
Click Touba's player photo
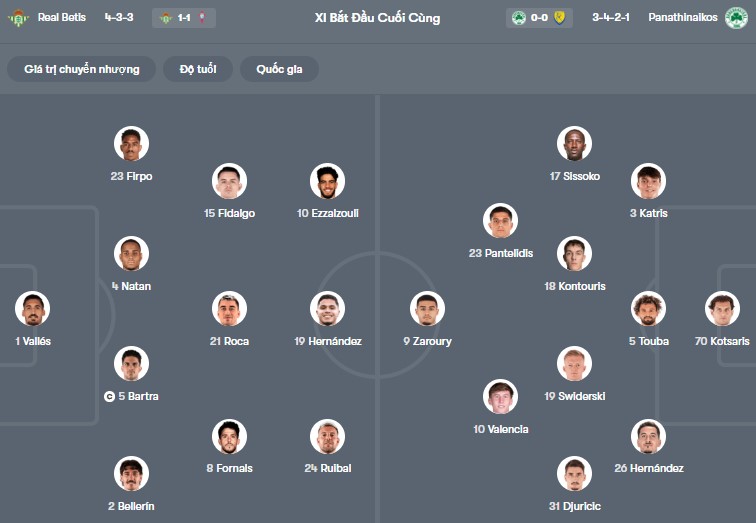tap(648, 308)
